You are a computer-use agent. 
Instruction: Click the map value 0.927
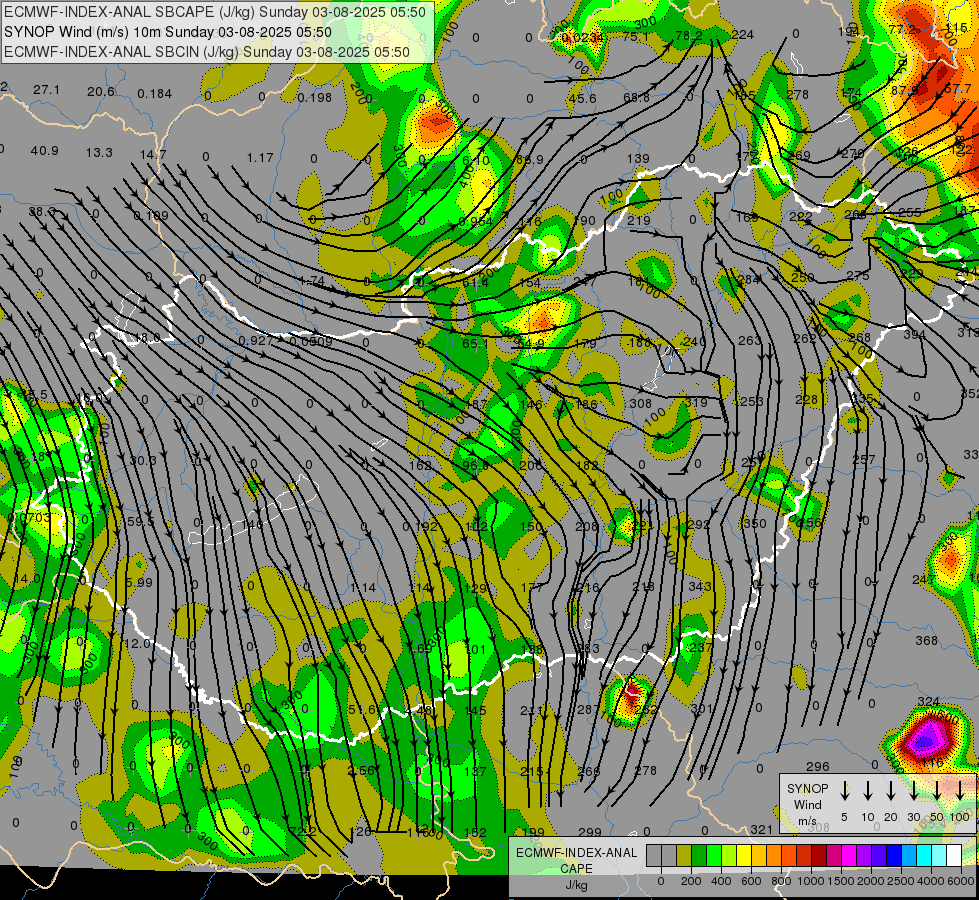coord(256,340)
